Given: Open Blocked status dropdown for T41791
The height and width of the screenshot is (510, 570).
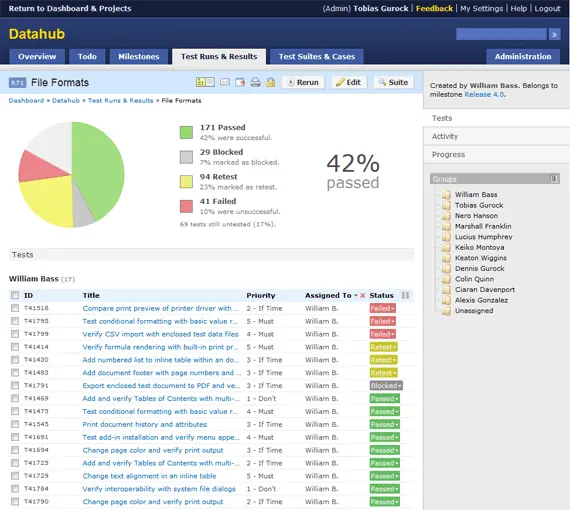Looking at the screenshot, I should [x=386, y=385].
